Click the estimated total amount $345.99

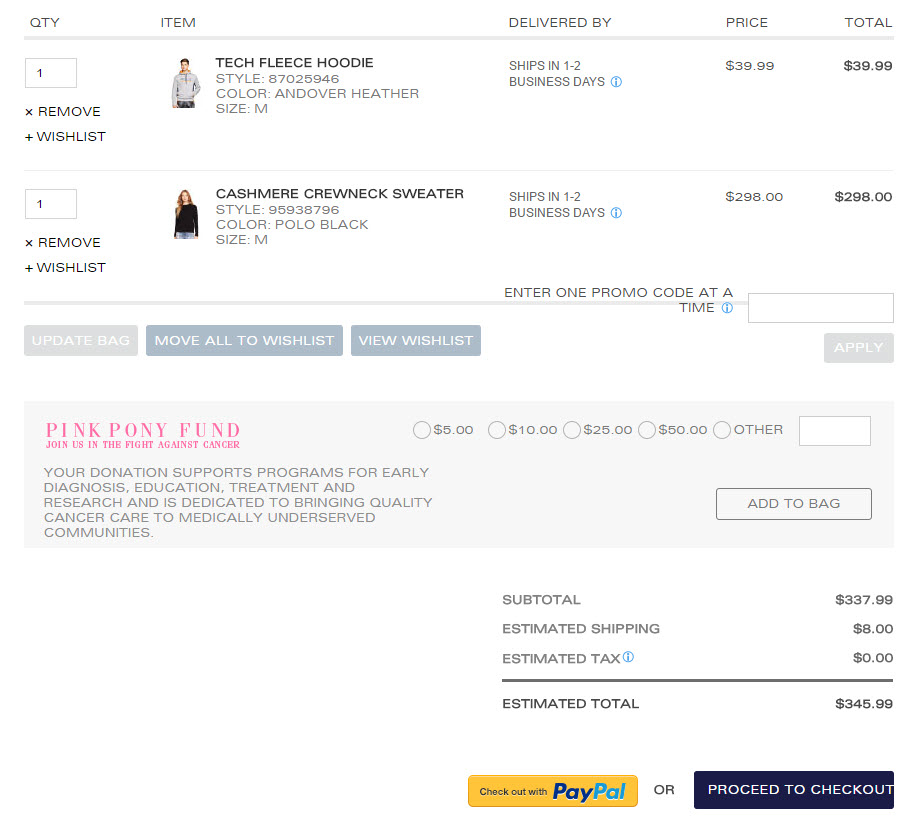[x=864, y=704]
